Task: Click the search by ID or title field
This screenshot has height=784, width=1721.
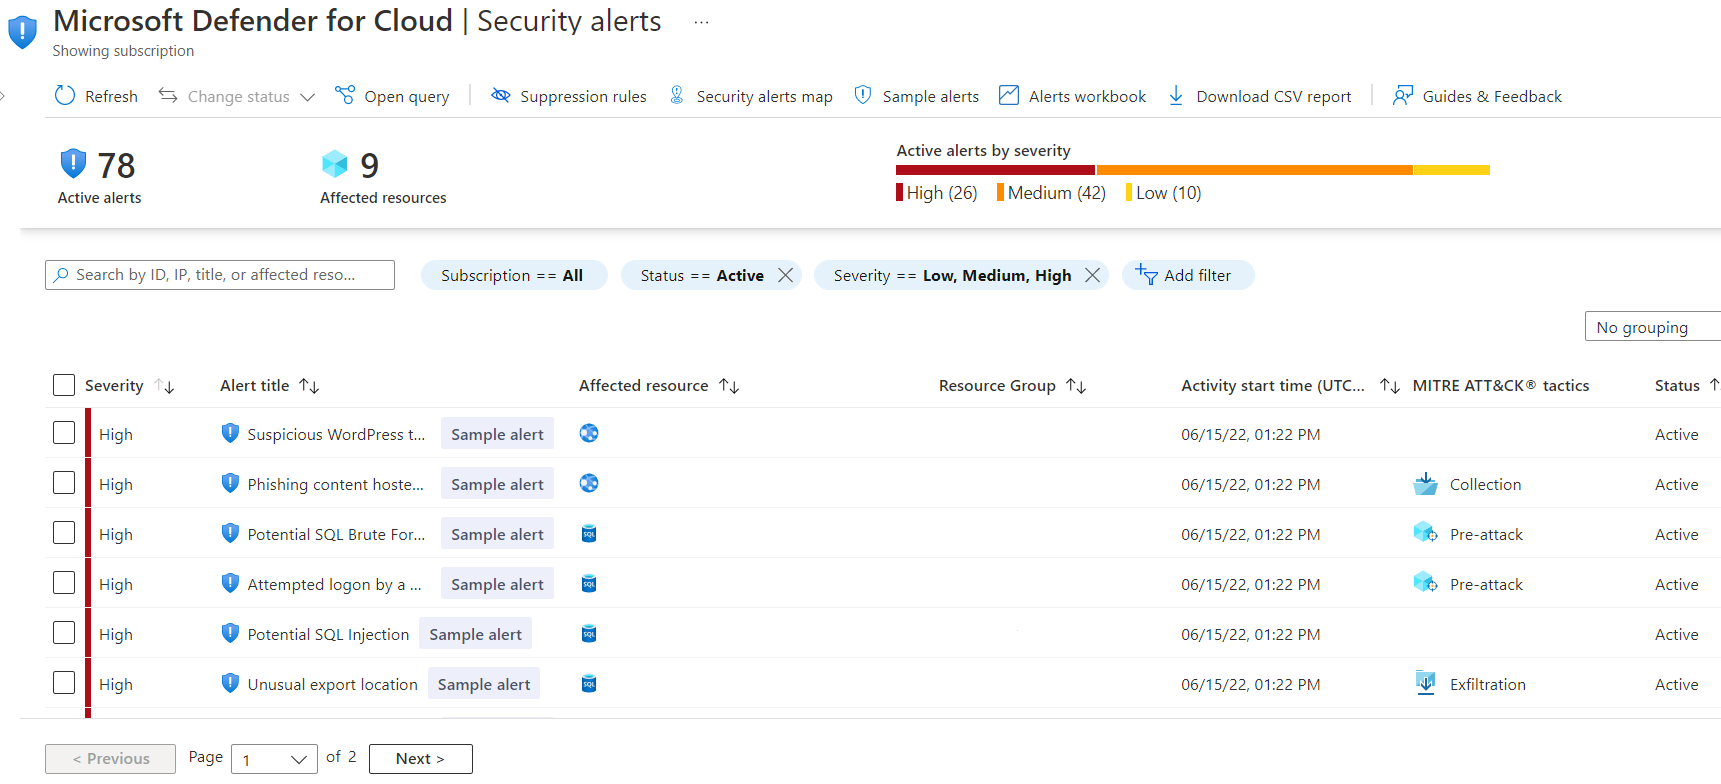Action: [x=220, y=275]
